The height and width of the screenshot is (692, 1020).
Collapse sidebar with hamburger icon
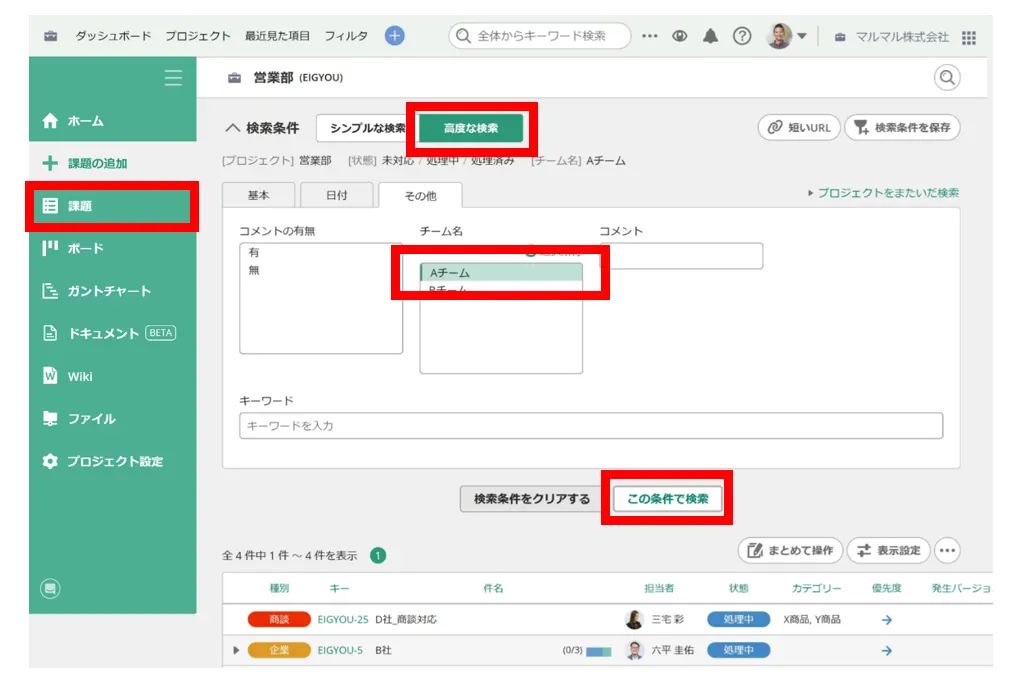(x=173, y=78)
